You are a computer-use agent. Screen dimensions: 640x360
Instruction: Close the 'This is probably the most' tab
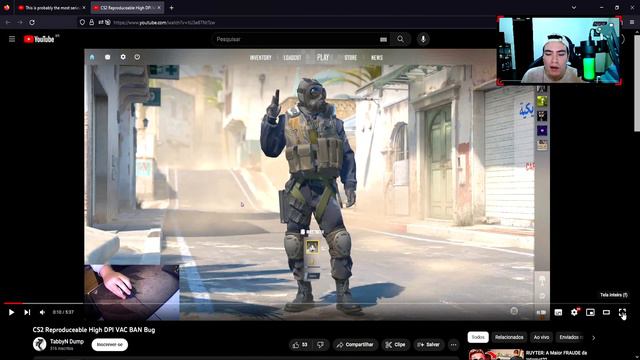[84, 8]
